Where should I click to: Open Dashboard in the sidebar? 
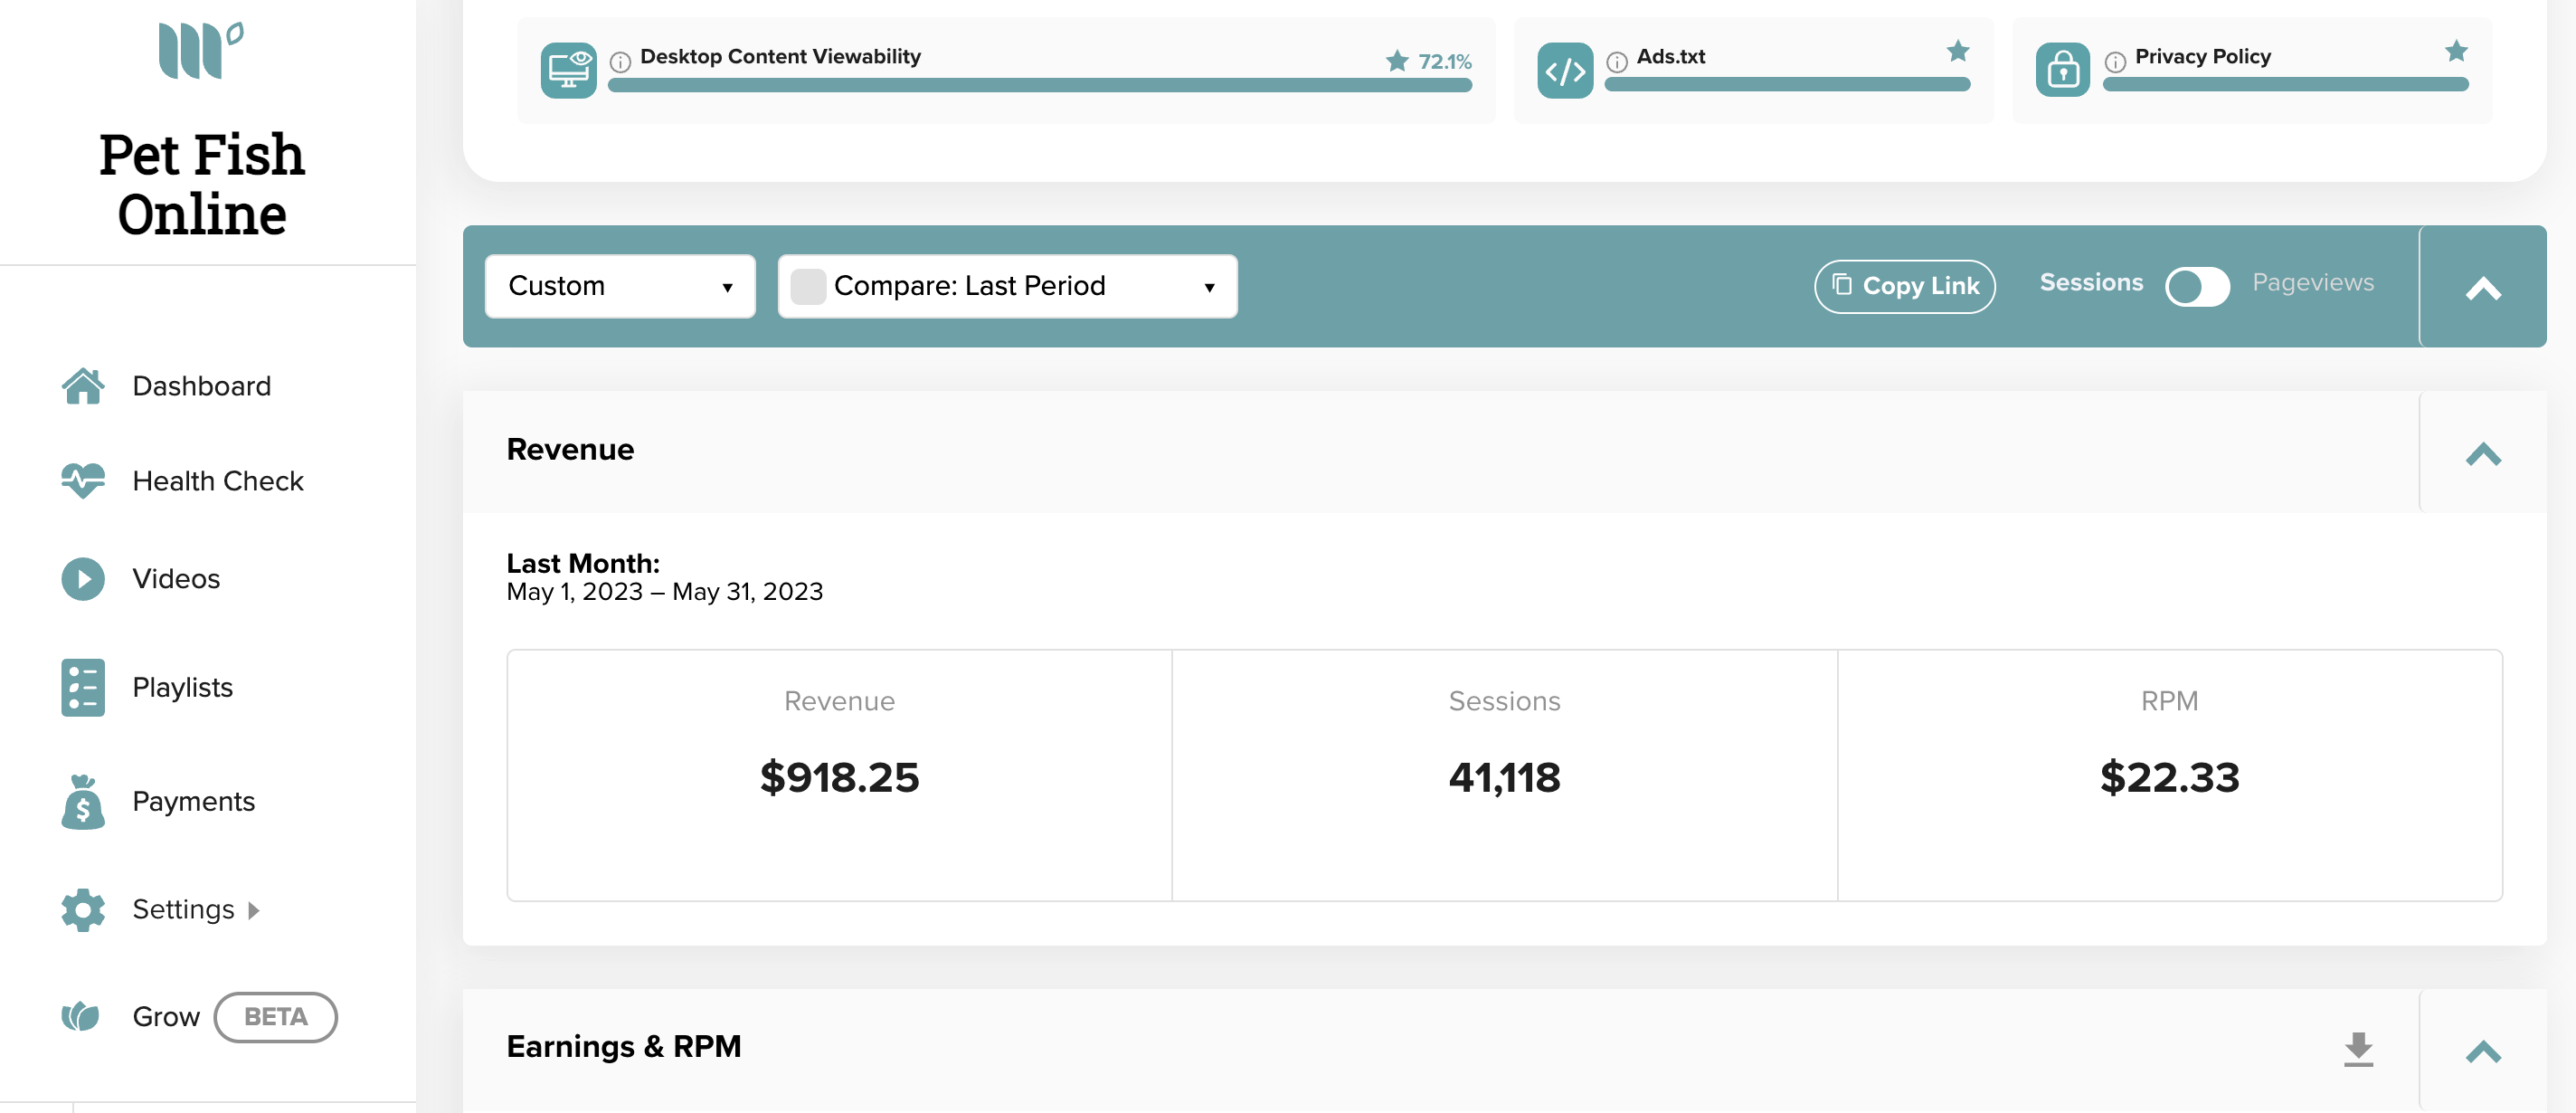click(201, 386)
